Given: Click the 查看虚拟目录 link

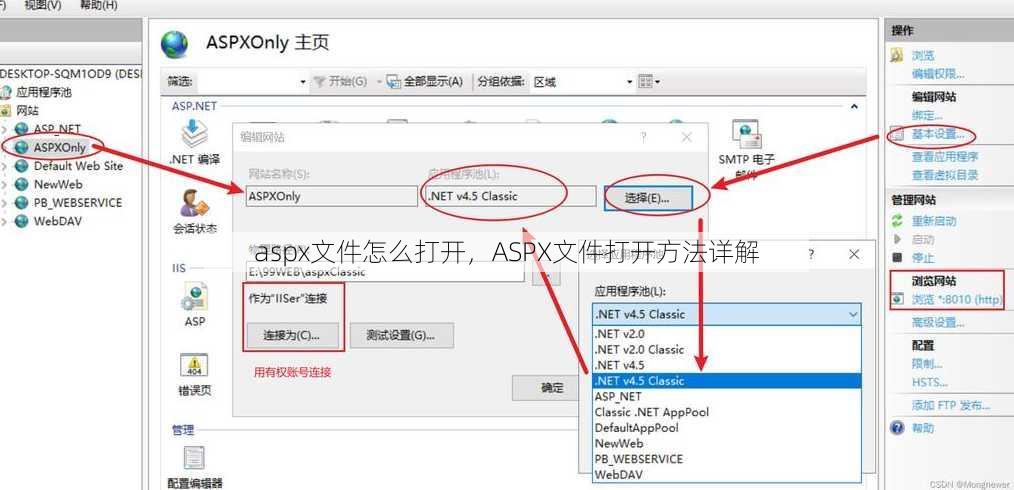Looking at the screenshot, I should pos(945,175).
